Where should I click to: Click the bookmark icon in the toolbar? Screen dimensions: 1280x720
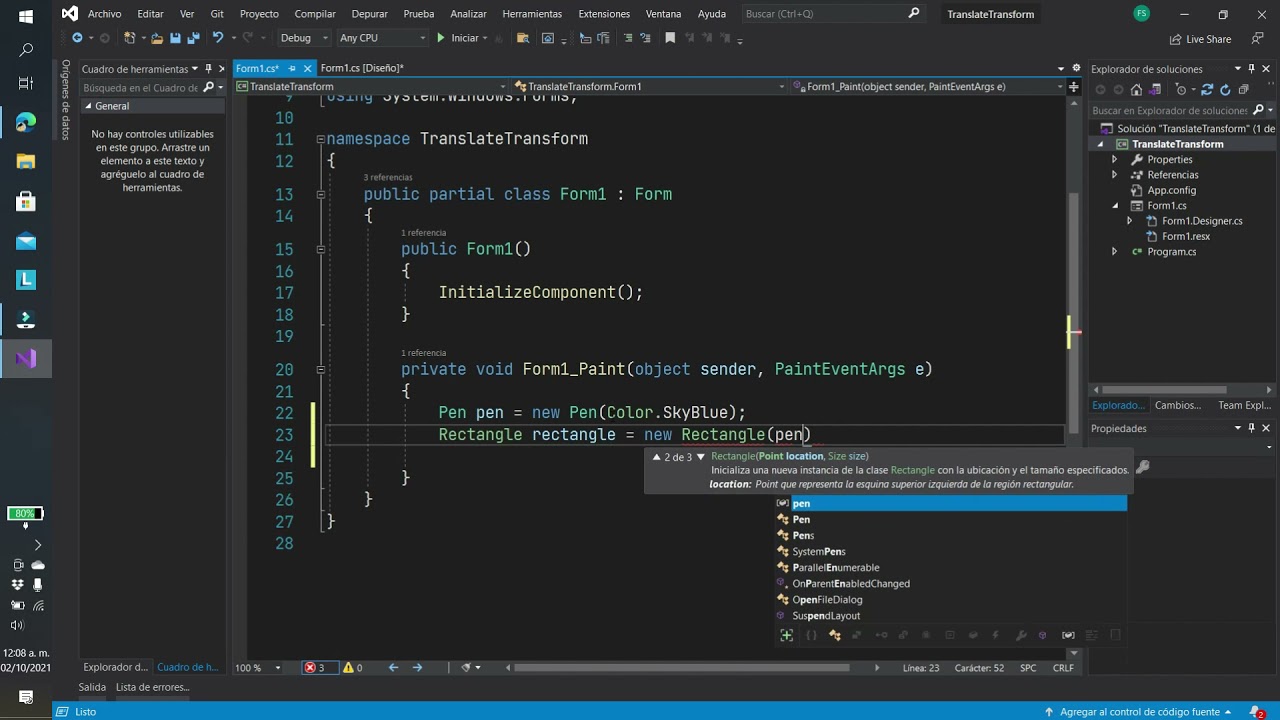[x=670, y=38]
